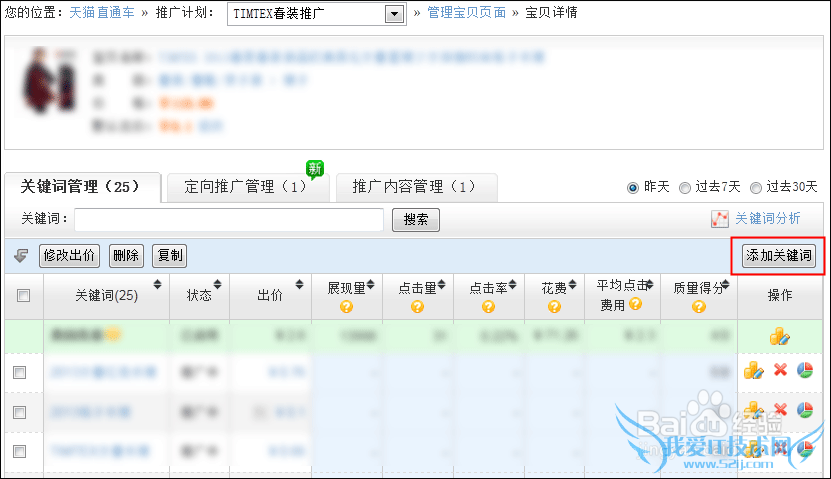Screen dimensions: 831x479
Task: Click help icon under 质量得分 column
Action: click(699, 307)
